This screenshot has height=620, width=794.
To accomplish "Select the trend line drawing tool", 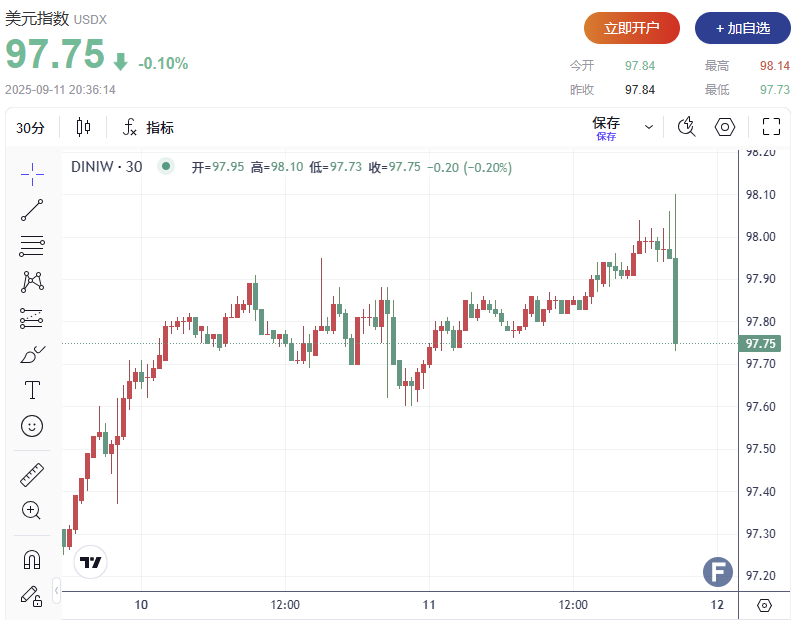I will [32, 210].
